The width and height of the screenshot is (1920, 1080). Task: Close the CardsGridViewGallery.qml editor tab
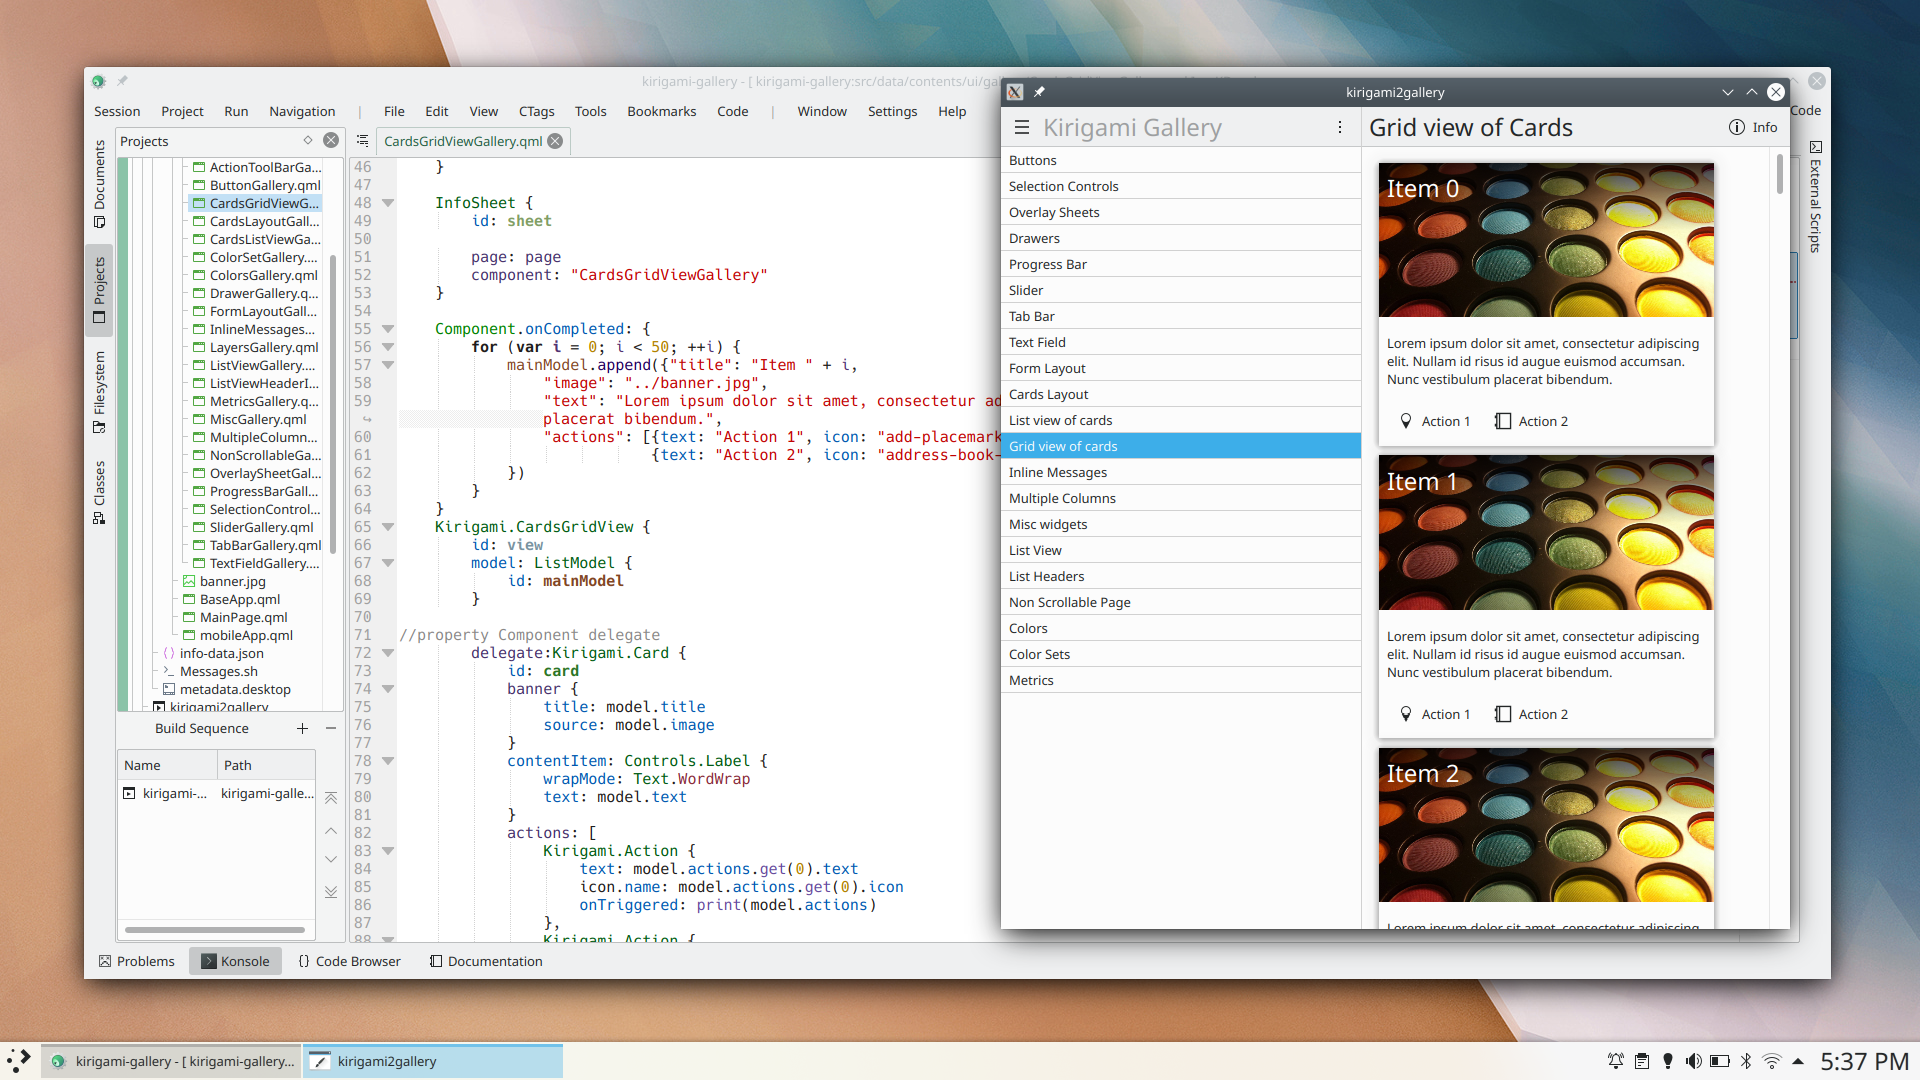coord(555,141)
